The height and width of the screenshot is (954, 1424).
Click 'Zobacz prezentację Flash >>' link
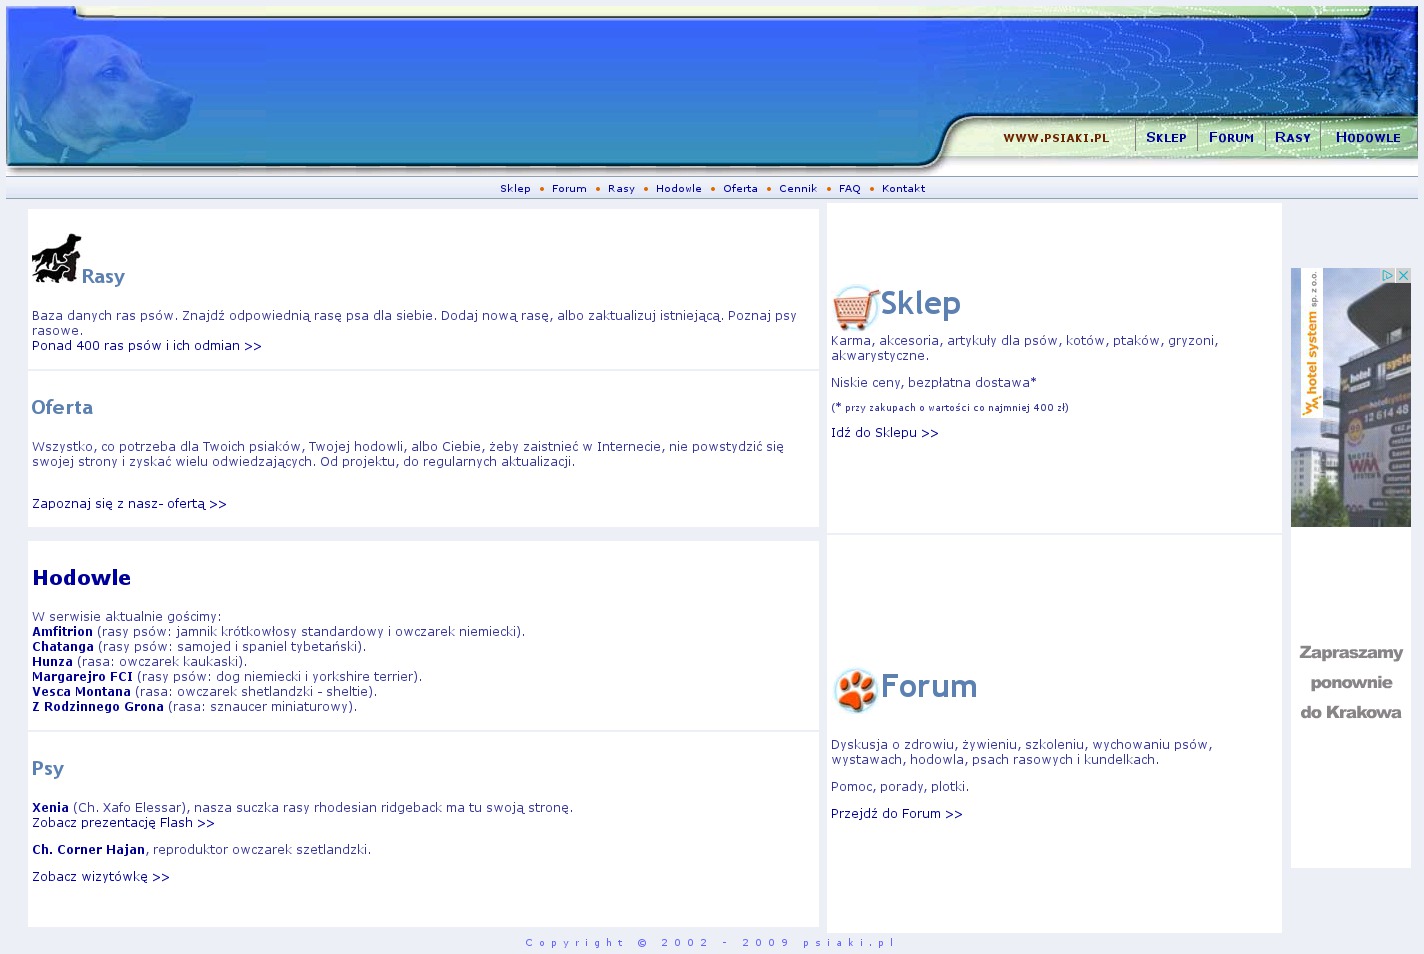(x=123, y=823)
